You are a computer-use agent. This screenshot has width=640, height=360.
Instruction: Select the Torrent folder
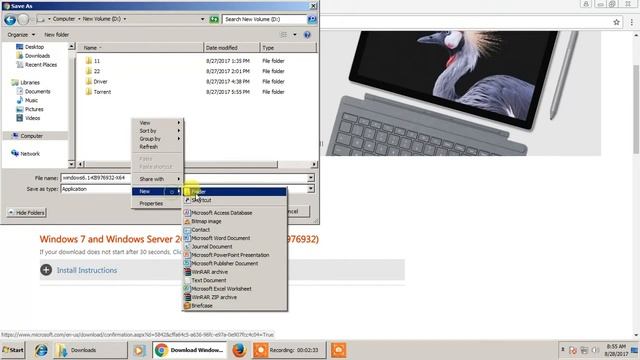(102, 92)
